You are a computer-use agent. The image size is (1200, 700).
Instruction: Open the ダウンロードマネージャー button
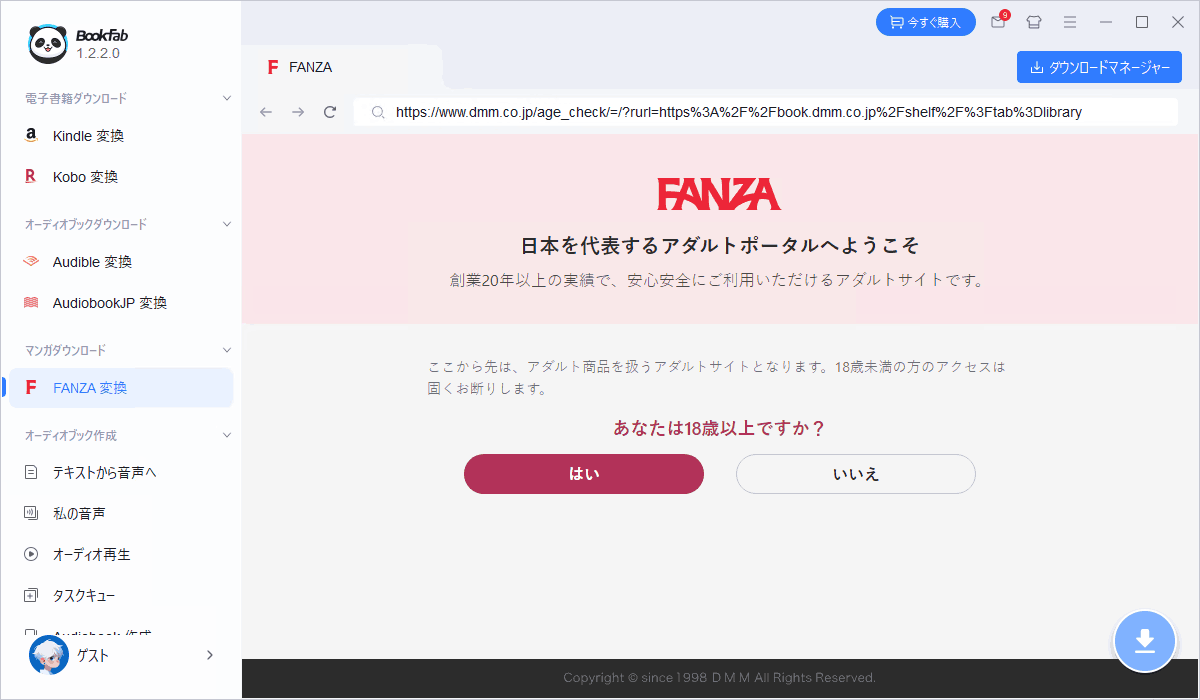(1099, 67)
